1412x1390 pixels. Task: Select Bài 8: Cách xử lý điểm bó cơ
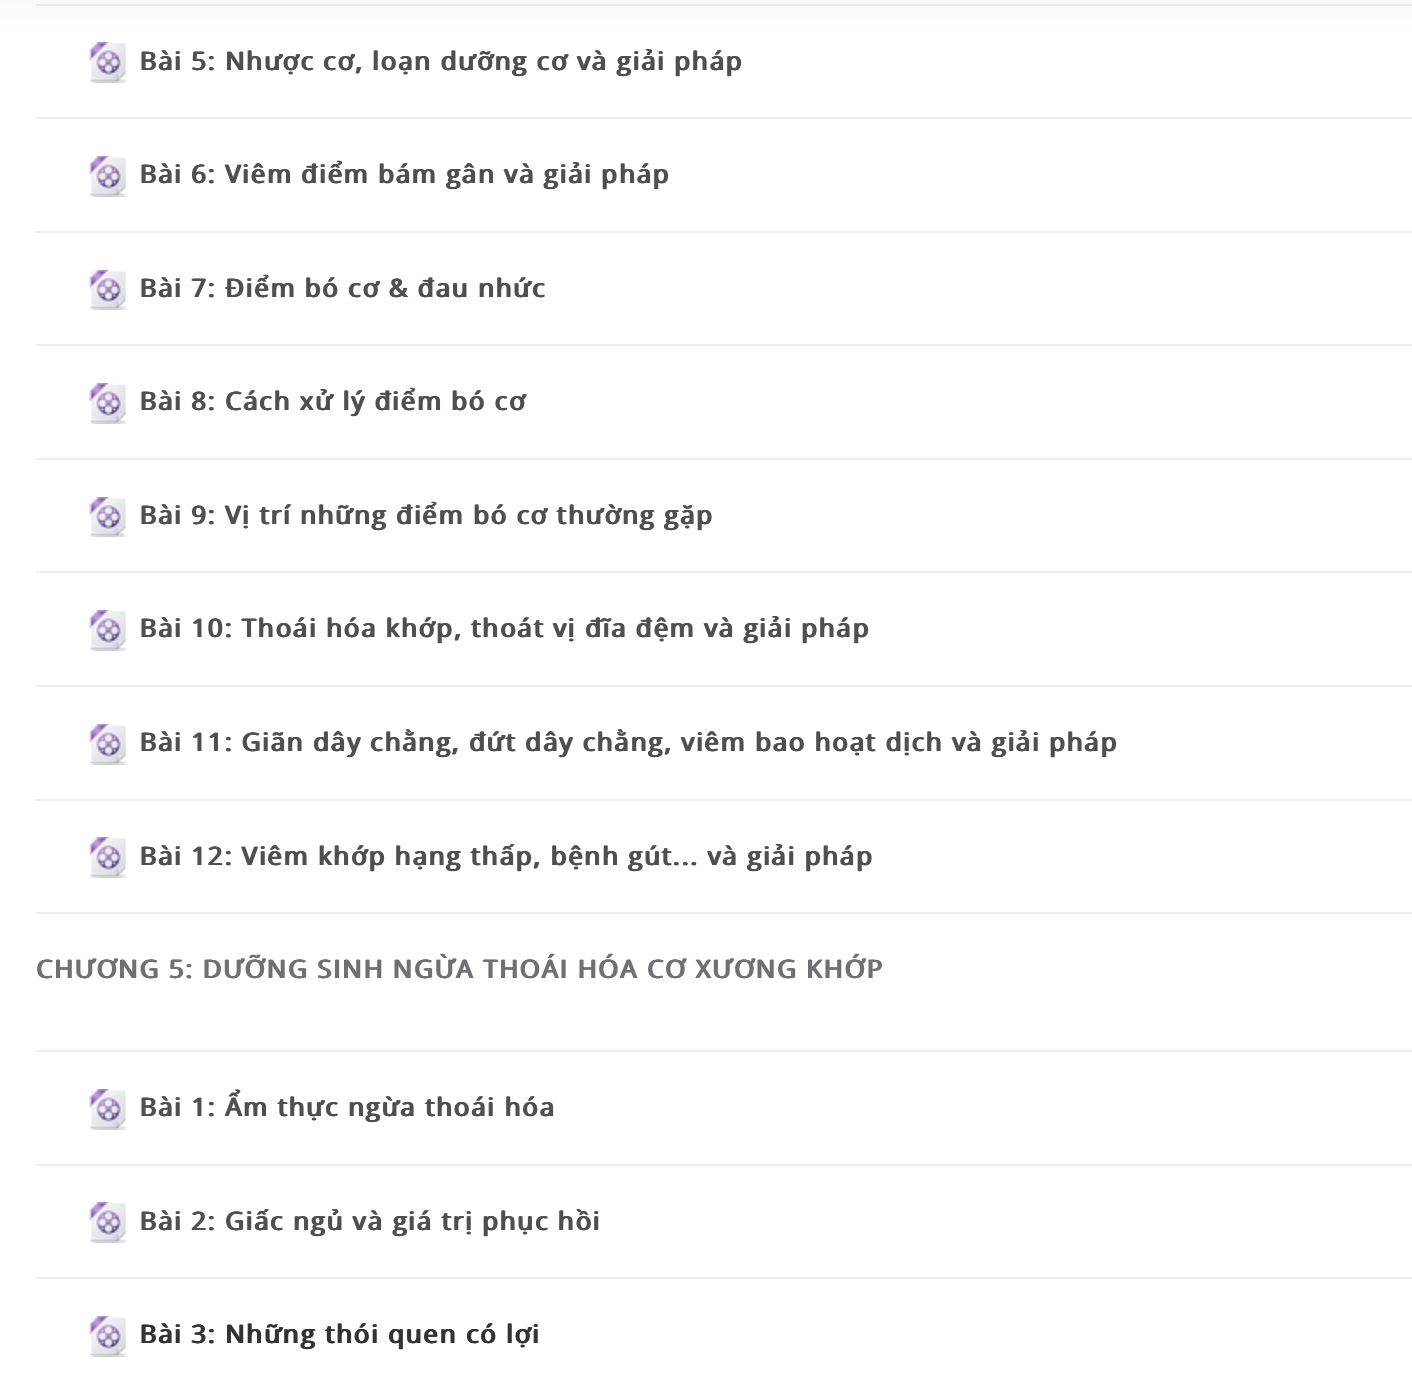pos(333,402)
